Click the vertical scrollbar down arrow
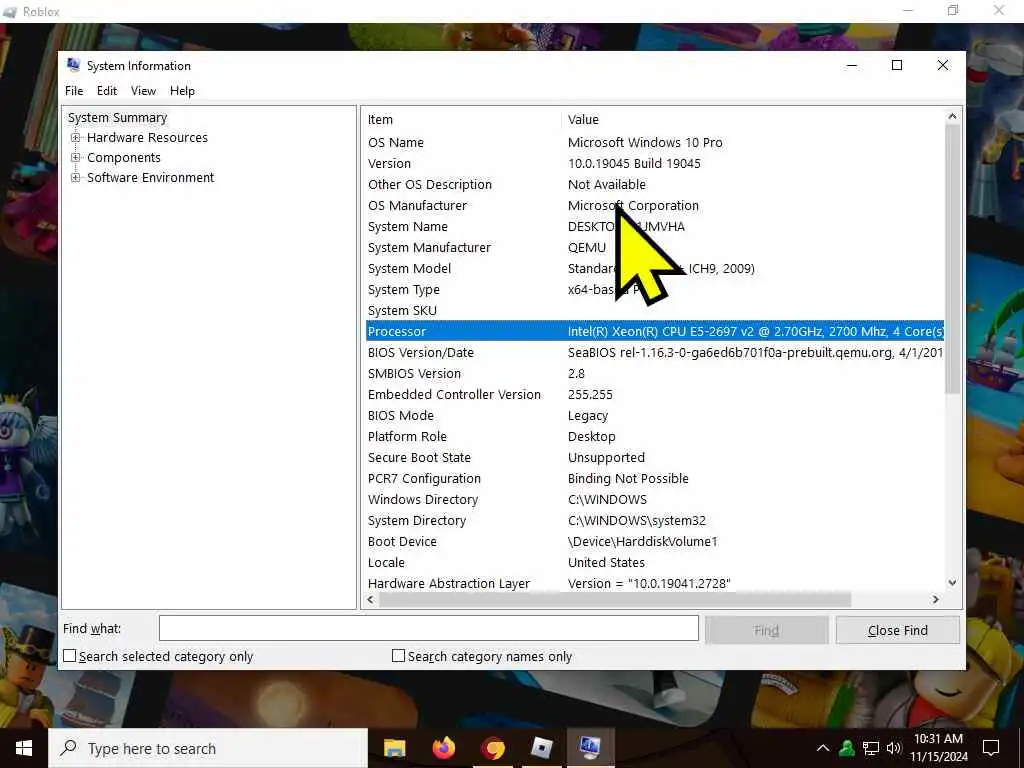This screenshot has height=768, width=1024. click(952, 583)
